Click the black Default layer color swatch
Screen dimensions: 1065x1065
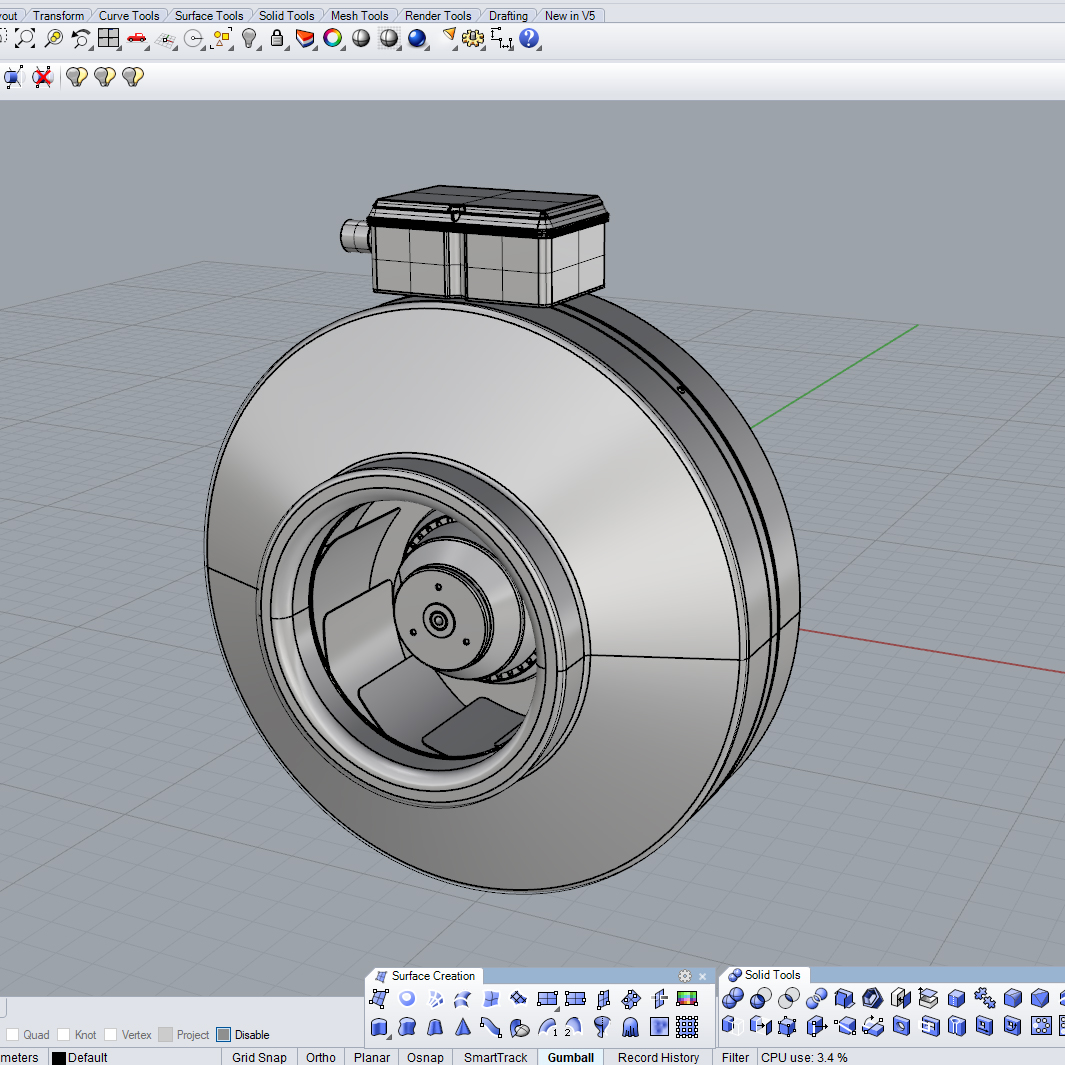coord(59,1058)
